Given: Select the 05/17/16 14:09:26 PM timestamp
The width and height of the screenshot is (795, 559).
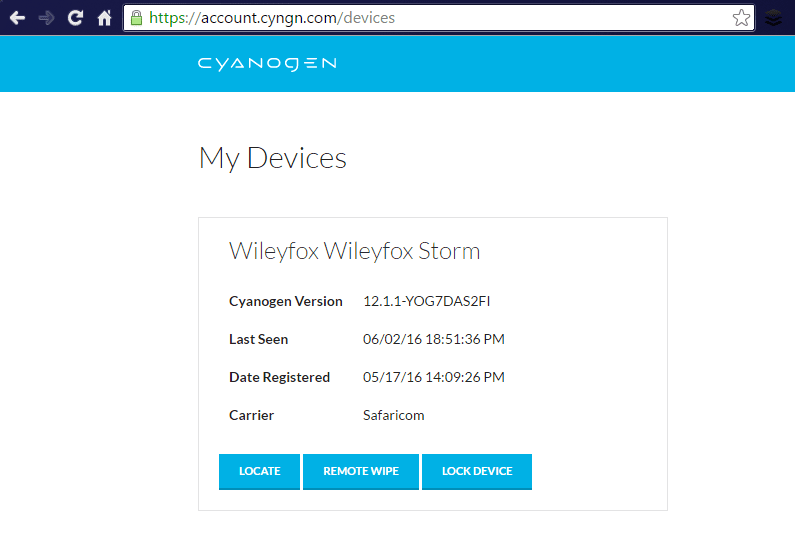Looking at the screenshot, I should pos(433,377).
